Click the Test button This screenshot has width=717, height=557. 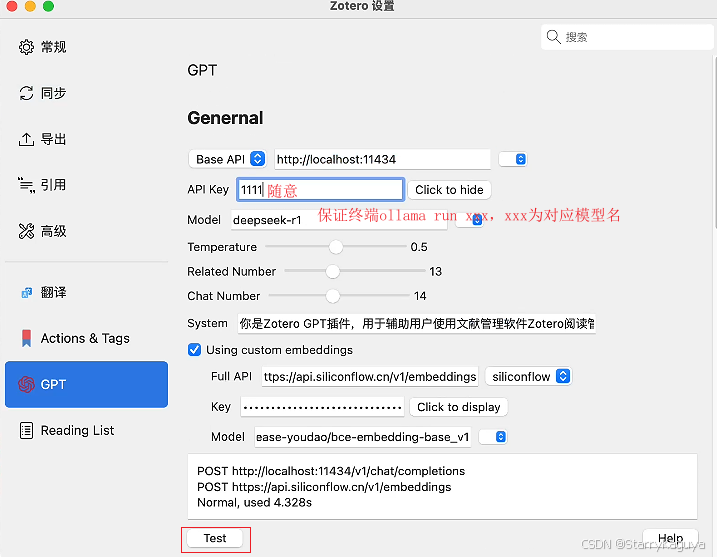[215, 538]
